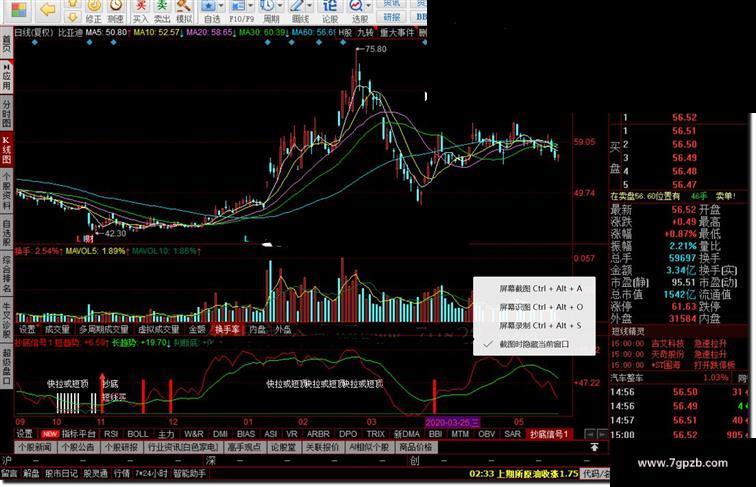Click the 2020-03-25 date marker
This screenshot has height=487, width=756.
tap(452, 422)
